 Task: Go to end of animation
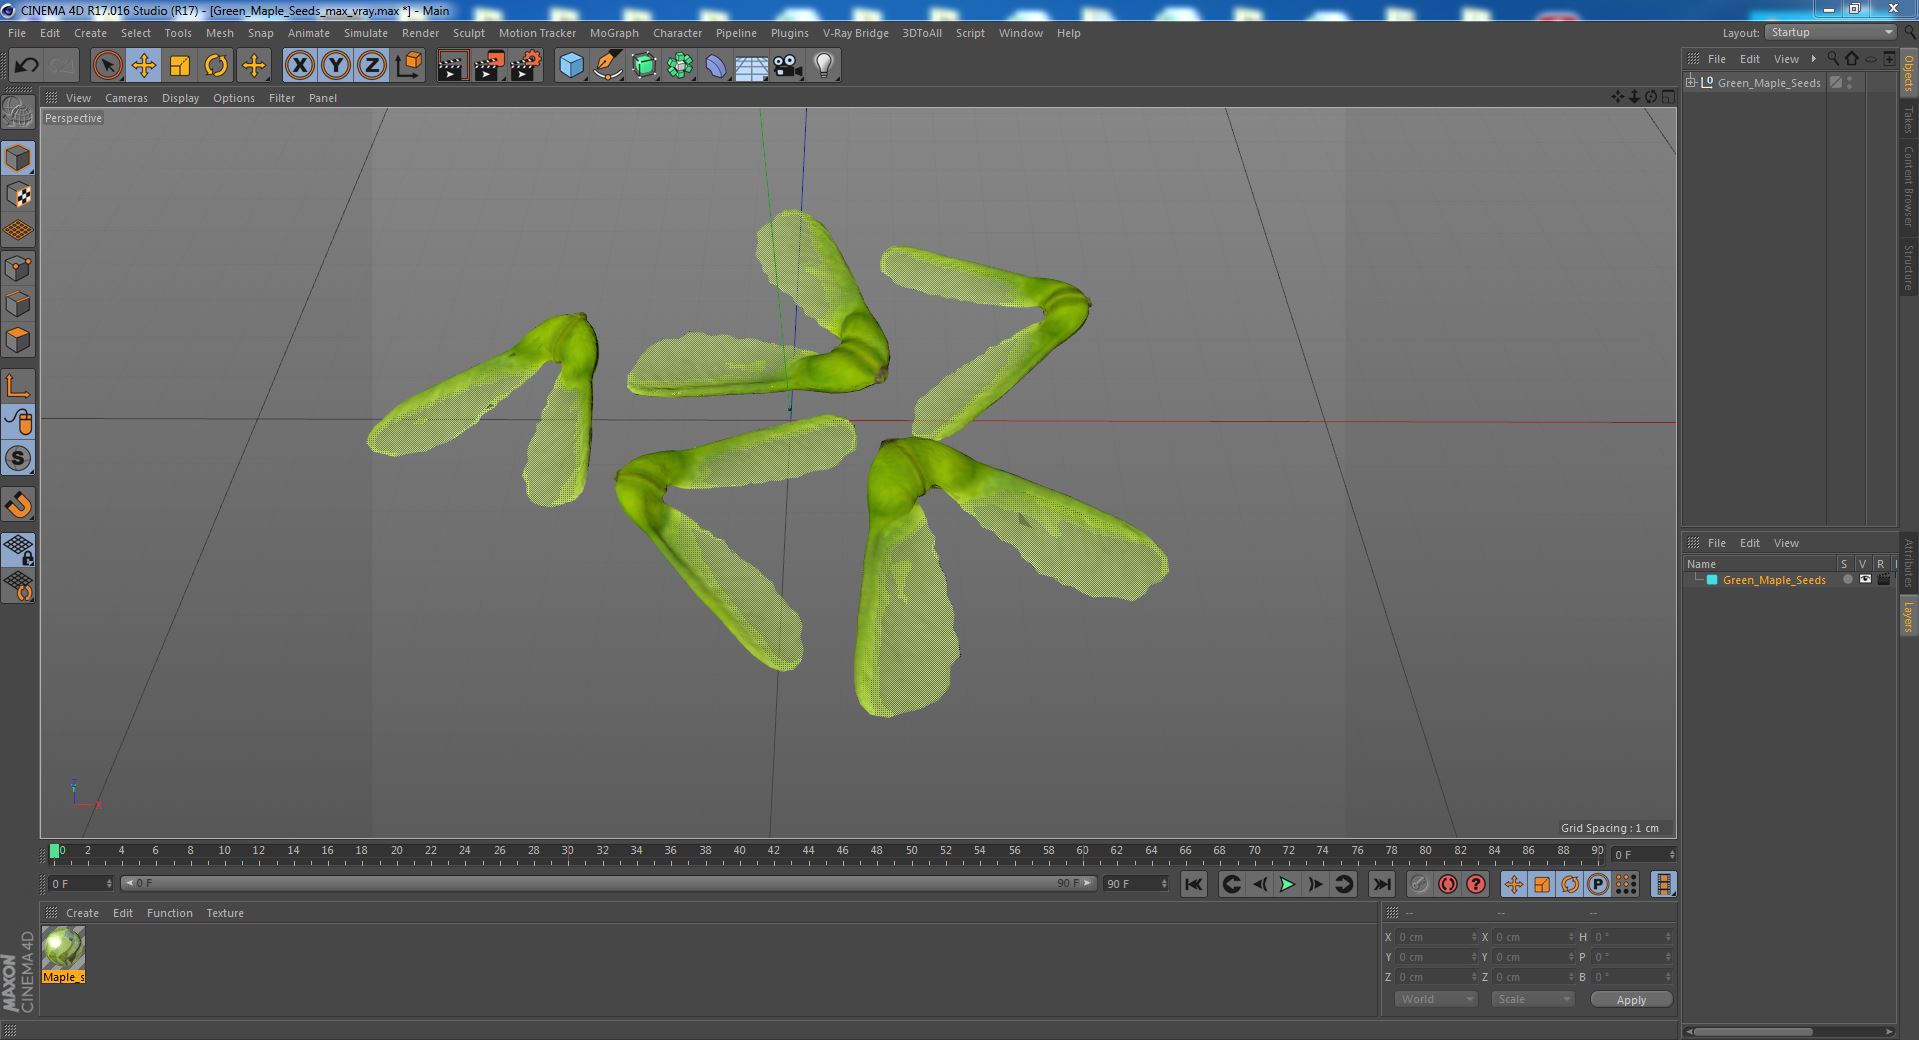pyautogui.click(x=1381, y=884)
